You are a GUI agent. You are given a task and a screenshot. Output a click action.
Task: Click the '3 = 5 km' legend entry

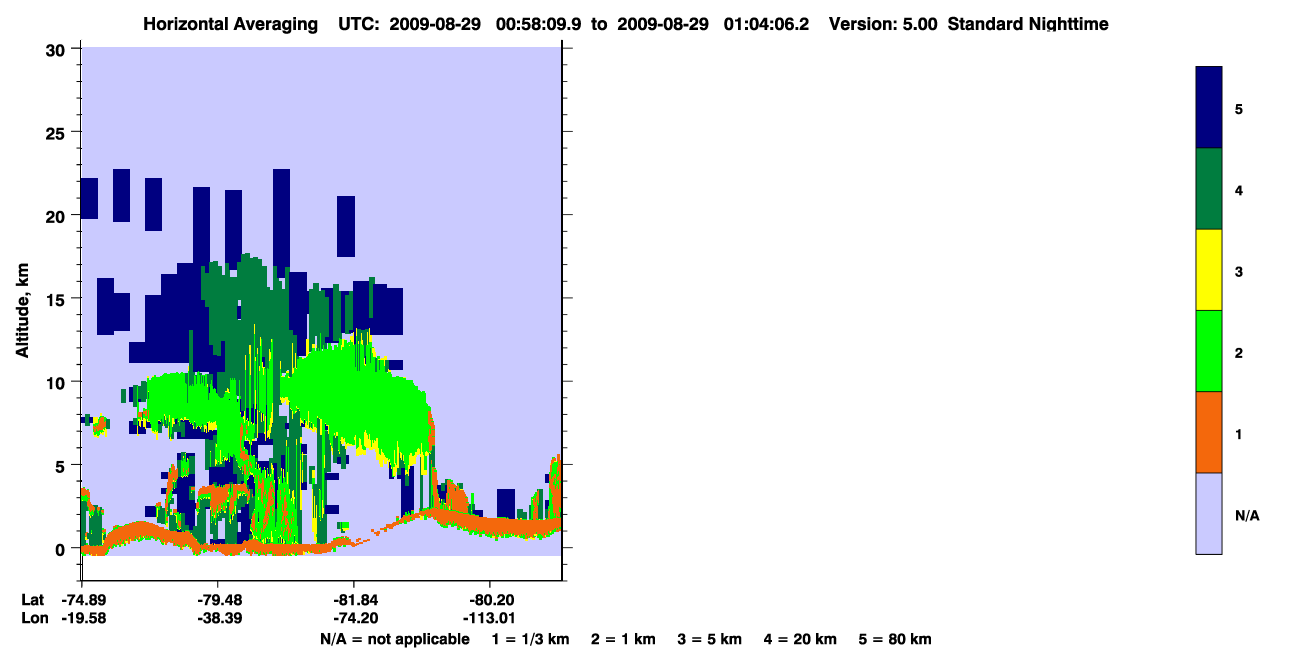click(x=710, y=639)
